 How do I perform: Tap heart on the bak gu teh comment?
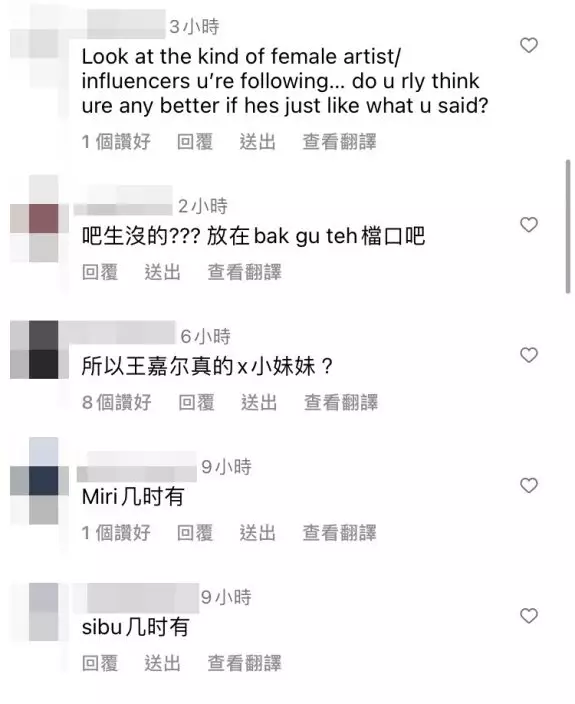(x=529, y=224)
